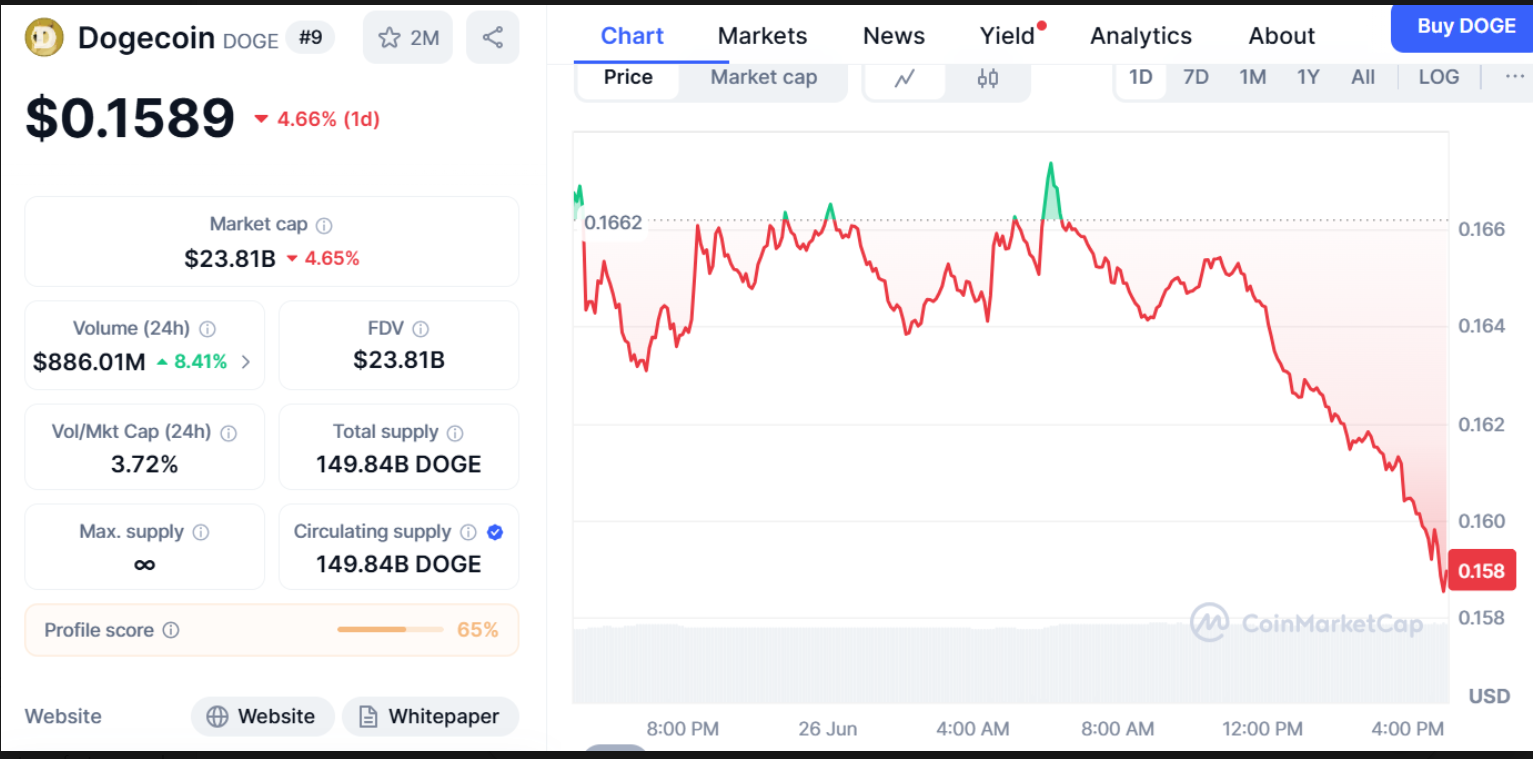The width and height of the screenshot is (1533, 759).
Task: Set chart range to All
Action: point(1363,77)
